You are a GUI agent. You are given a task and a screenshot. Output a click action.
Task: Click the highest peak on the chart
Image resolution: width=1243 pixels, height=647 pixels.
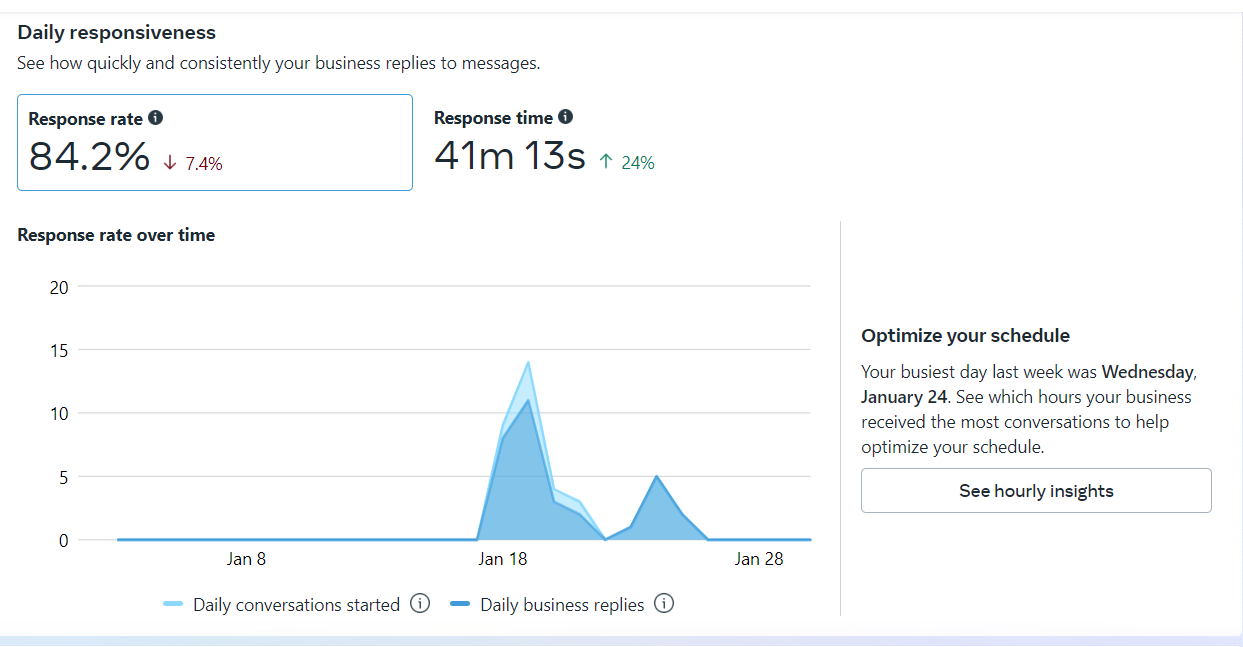click(528, 363)
